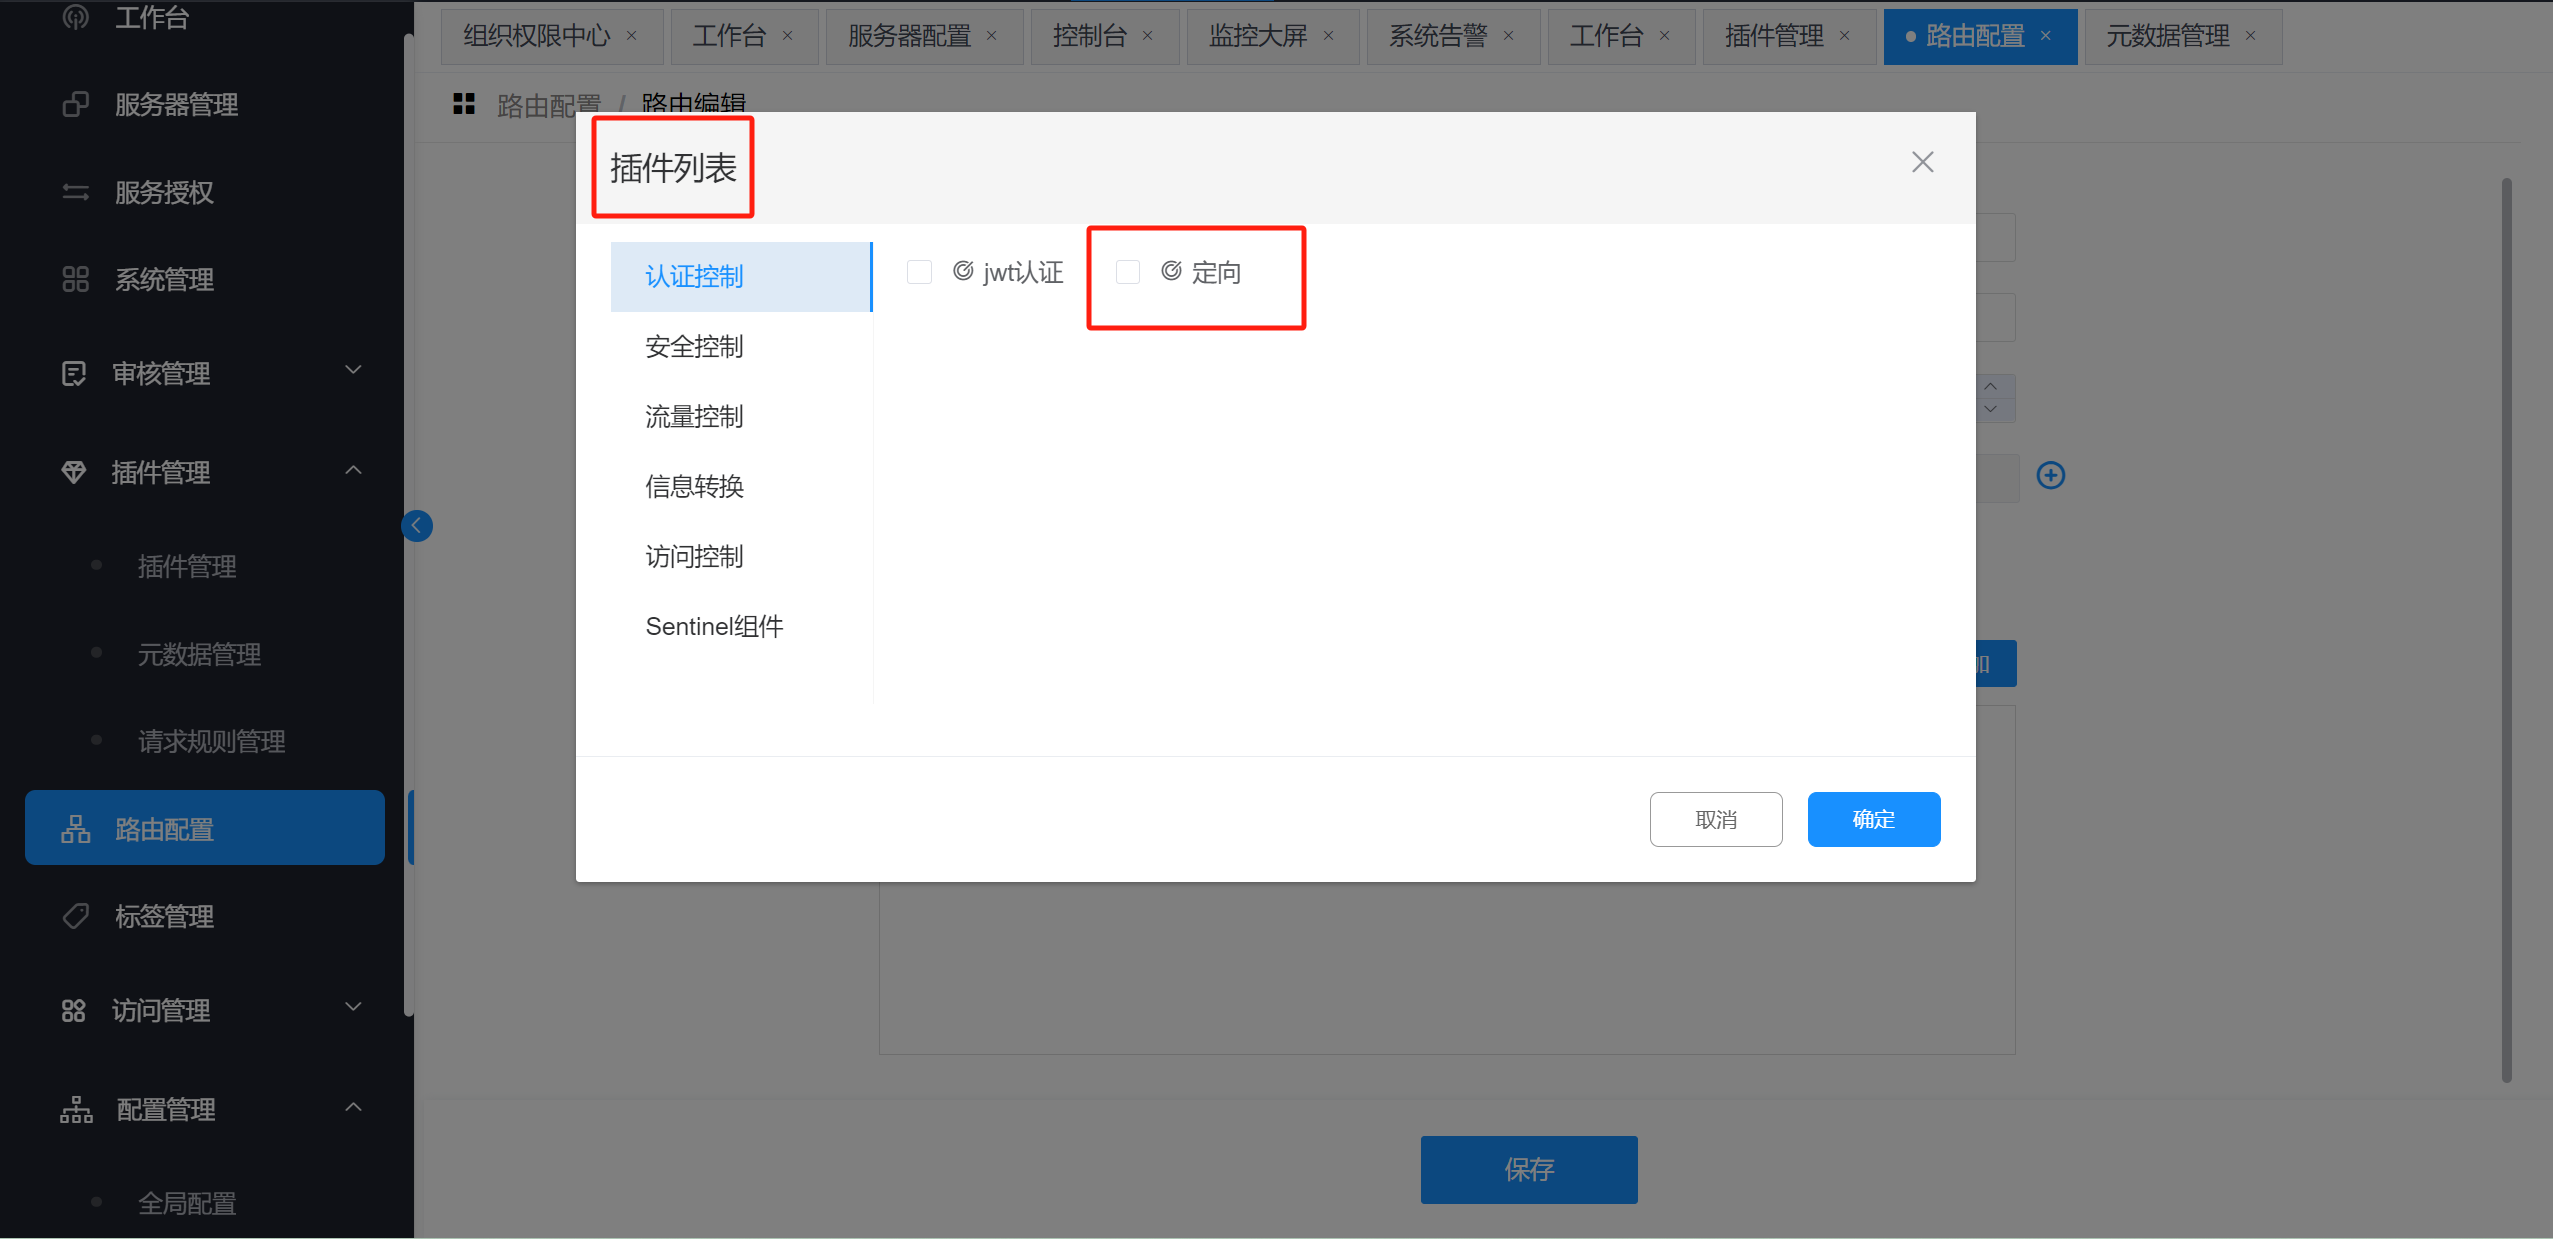This screenshot has height=1239, width=2553.
Task: Collapse the 配置管理 menu chevron
Action: tap(353, 1107)
